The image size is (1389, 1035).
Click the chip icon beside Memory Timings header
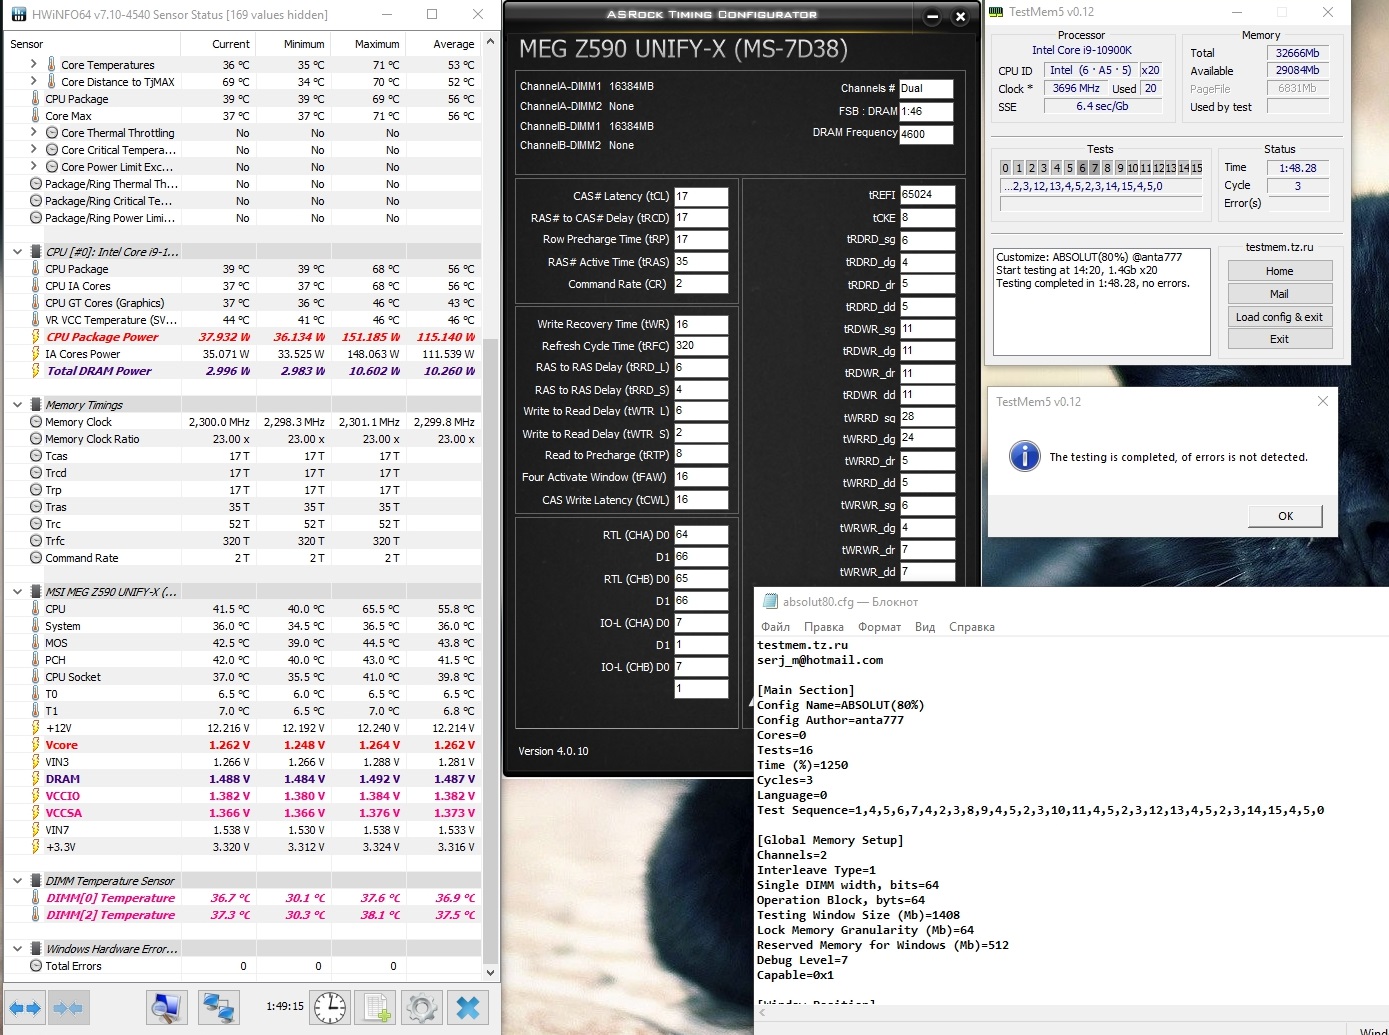36,405
